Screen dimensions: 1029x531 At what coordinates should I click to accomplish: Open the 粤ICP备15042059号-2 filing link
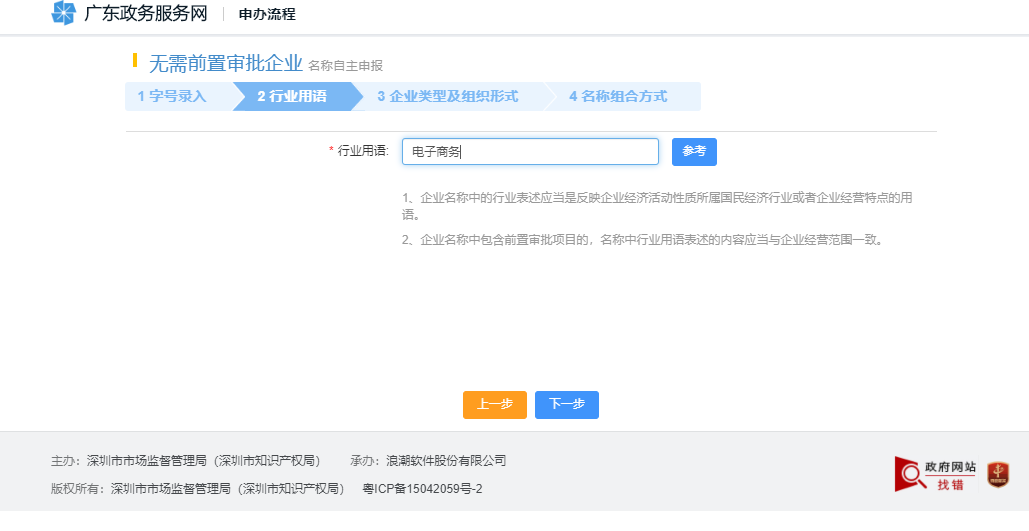[422, 489]
